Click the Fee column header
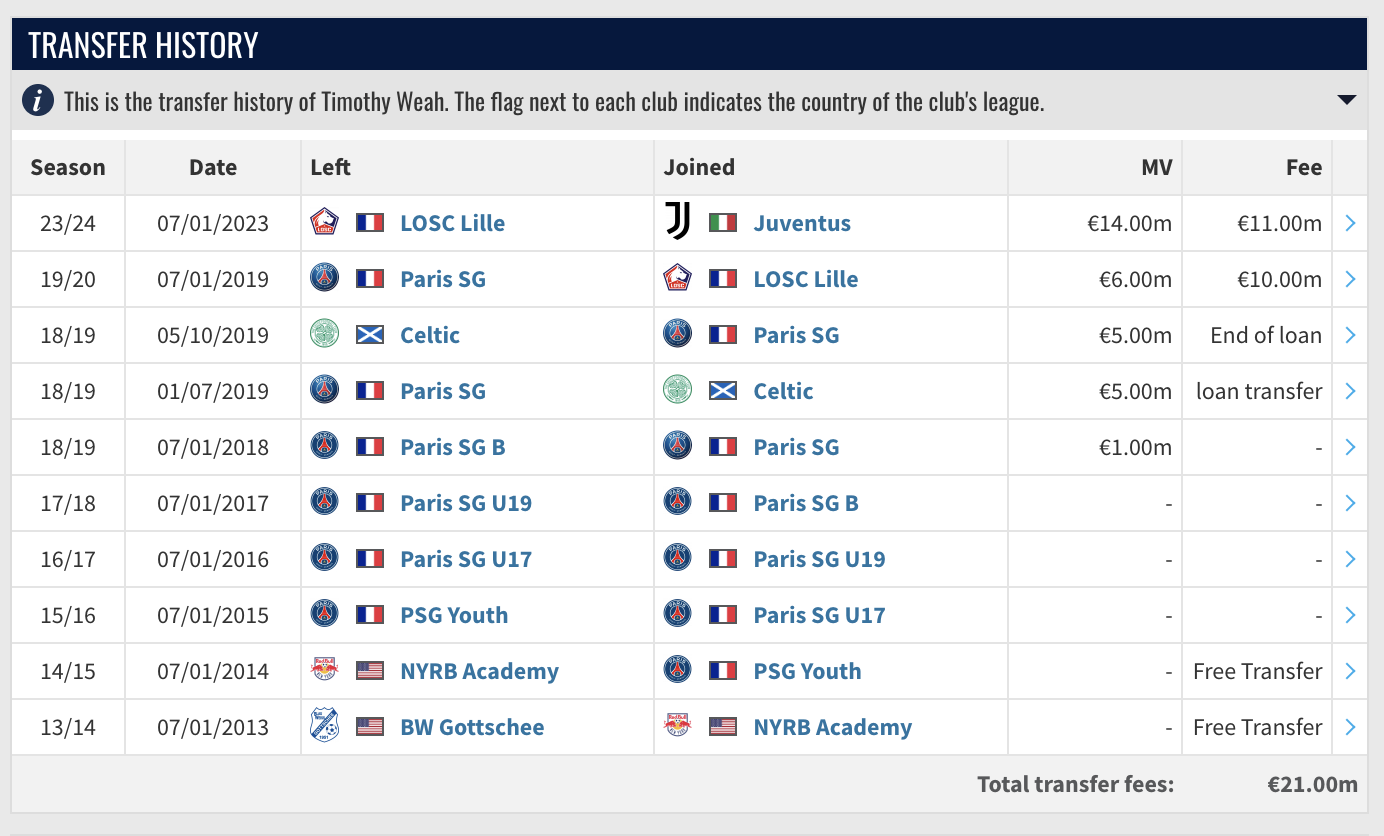The height and width of the screenshot is (836, 1384). (x=1303, y=167)
